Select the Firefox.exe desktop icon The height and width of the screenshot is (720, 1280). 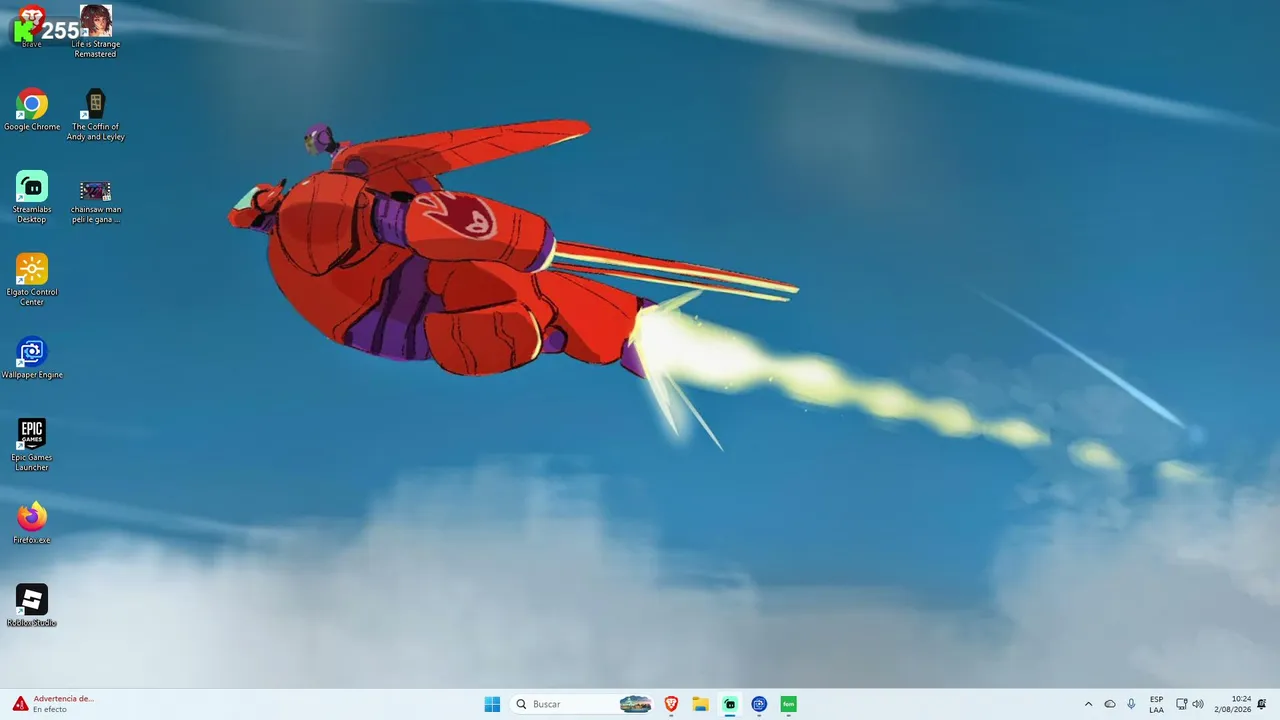pos(32,523)
